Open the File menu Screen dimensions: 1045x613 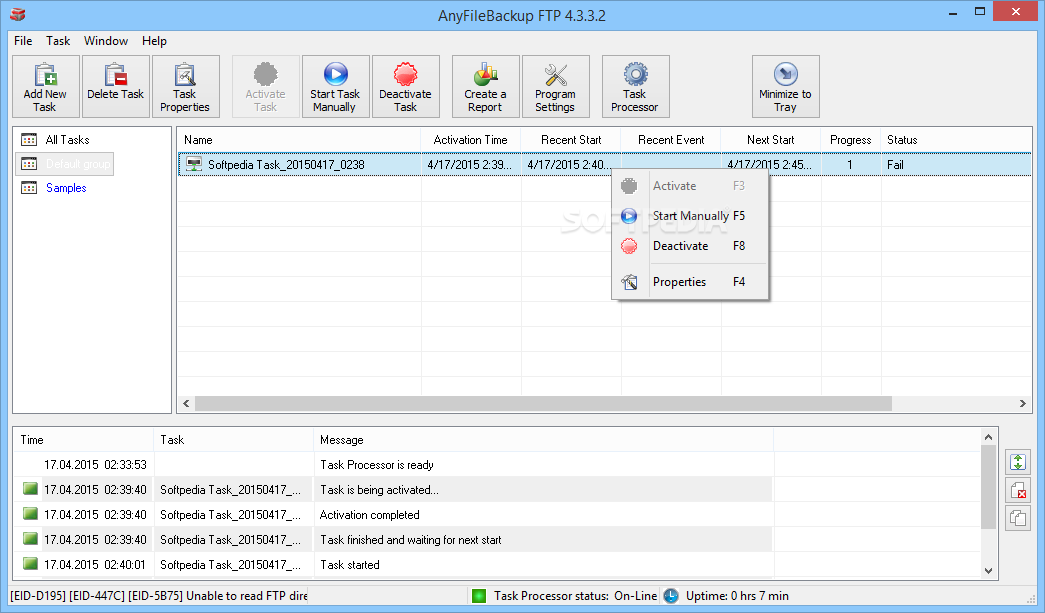(23, 41)
